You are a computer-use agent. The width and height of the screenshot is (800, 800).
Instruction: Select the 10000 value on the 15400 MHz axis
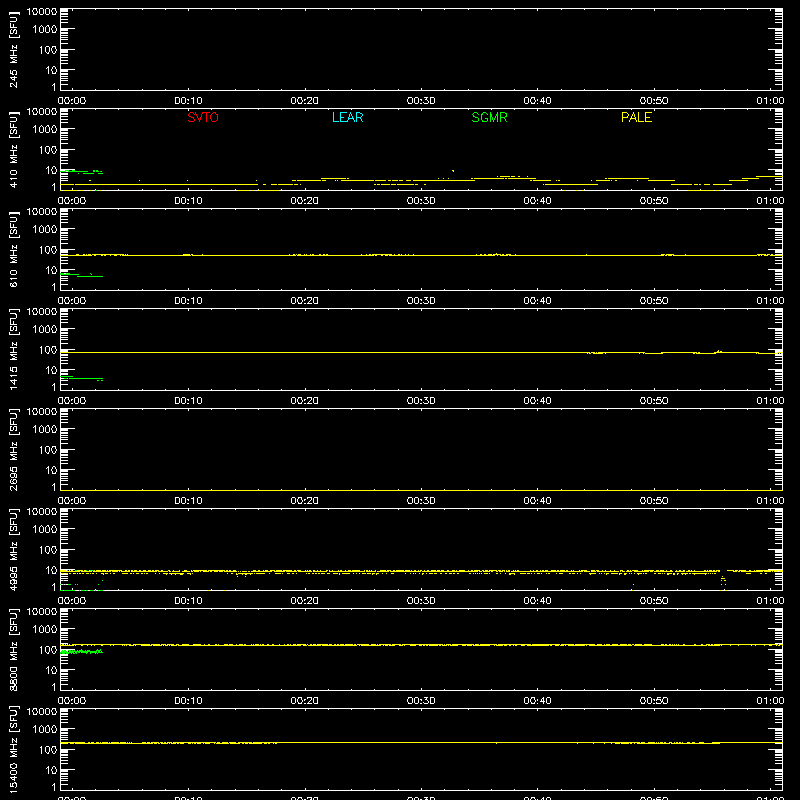pos(42,712)
